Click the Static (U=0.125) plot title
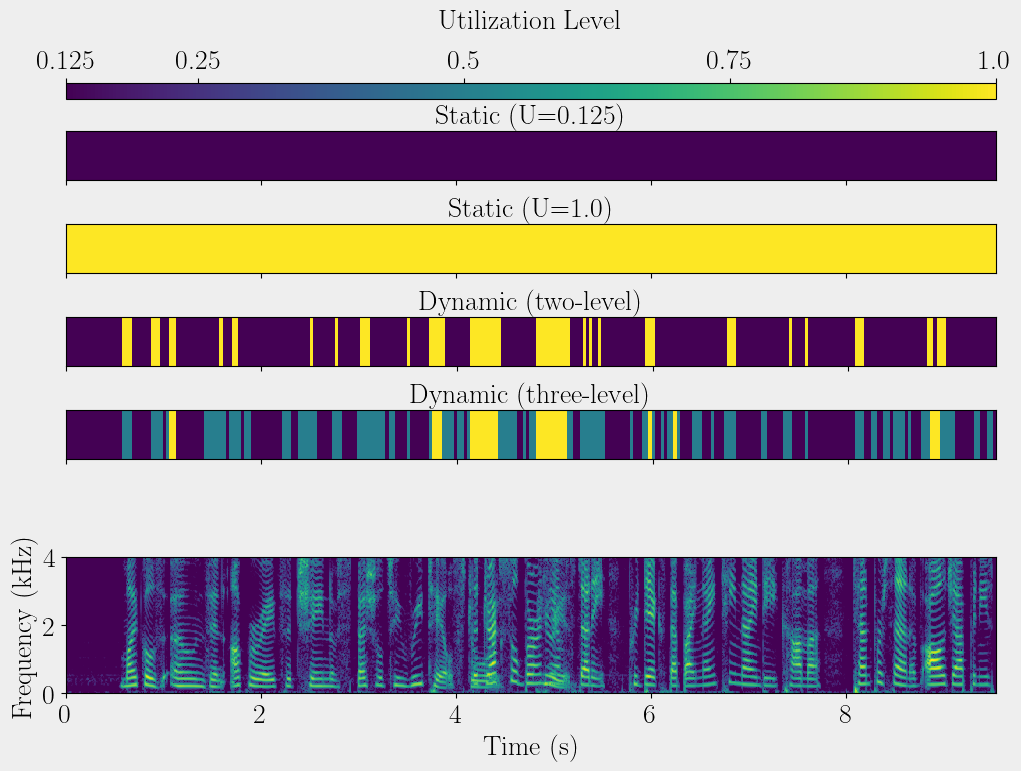 point(529,116)
